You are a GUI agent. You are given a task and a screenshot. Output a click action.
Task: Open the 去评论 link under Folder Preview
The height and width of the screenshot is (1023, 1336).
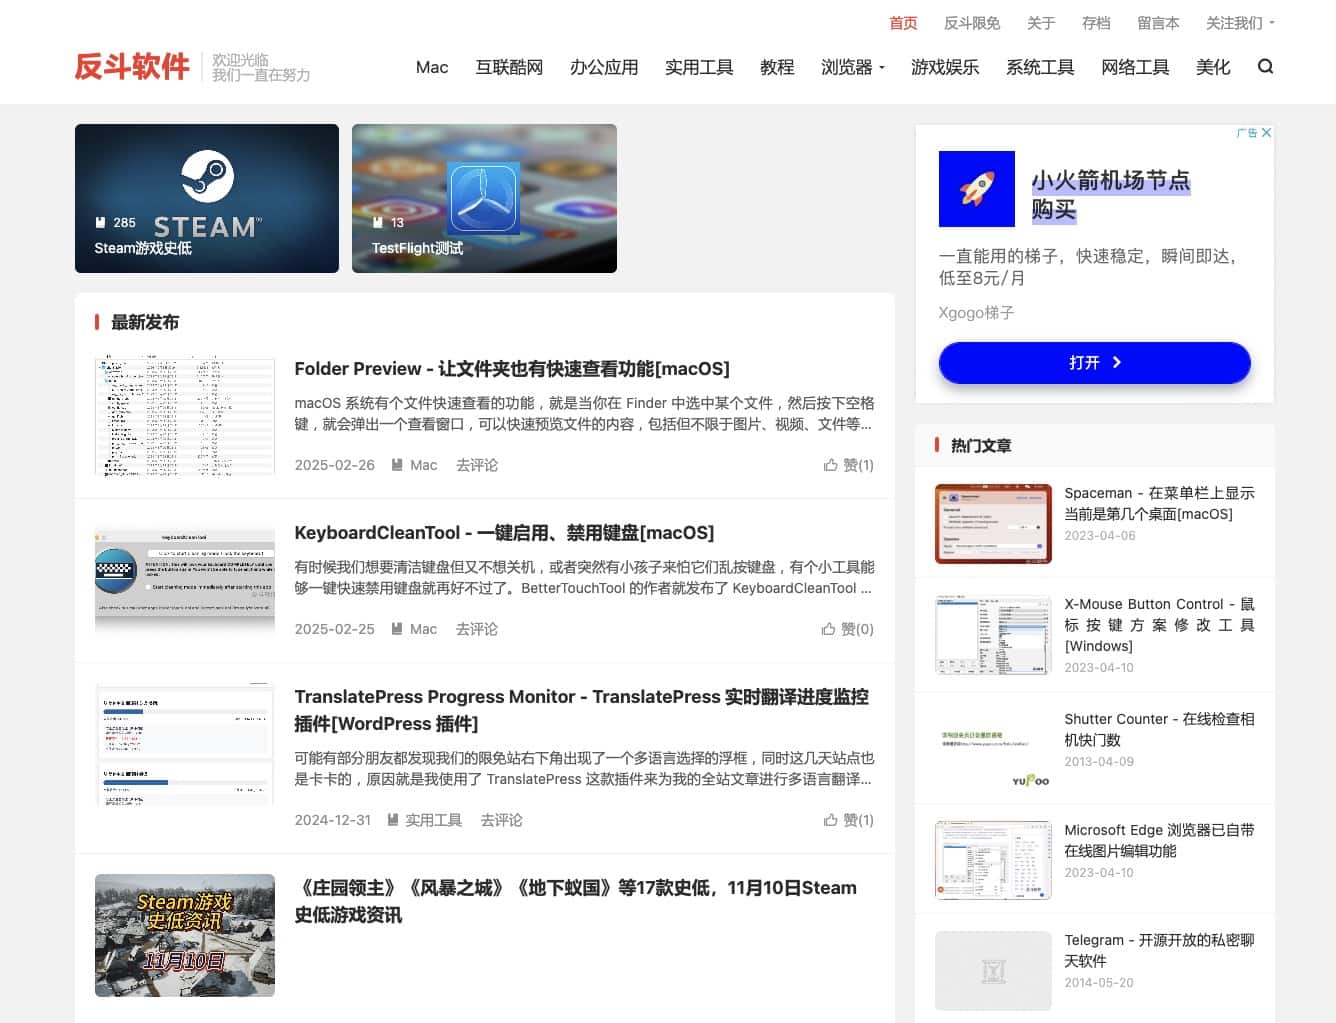(477, 464)
